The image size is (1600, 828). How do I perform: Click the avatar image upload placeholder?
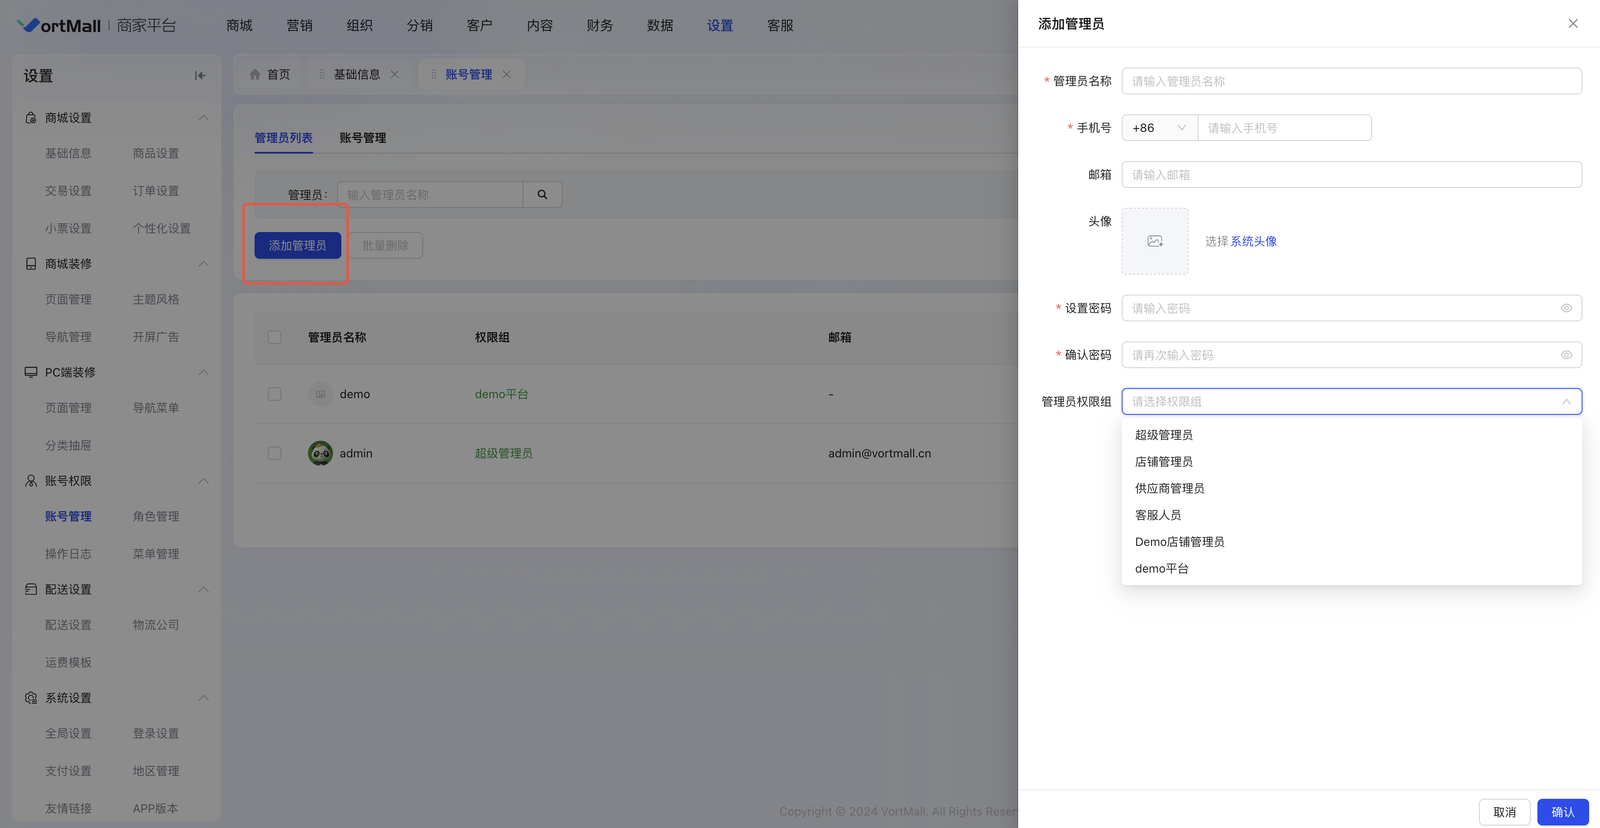tap(1154, 241)
